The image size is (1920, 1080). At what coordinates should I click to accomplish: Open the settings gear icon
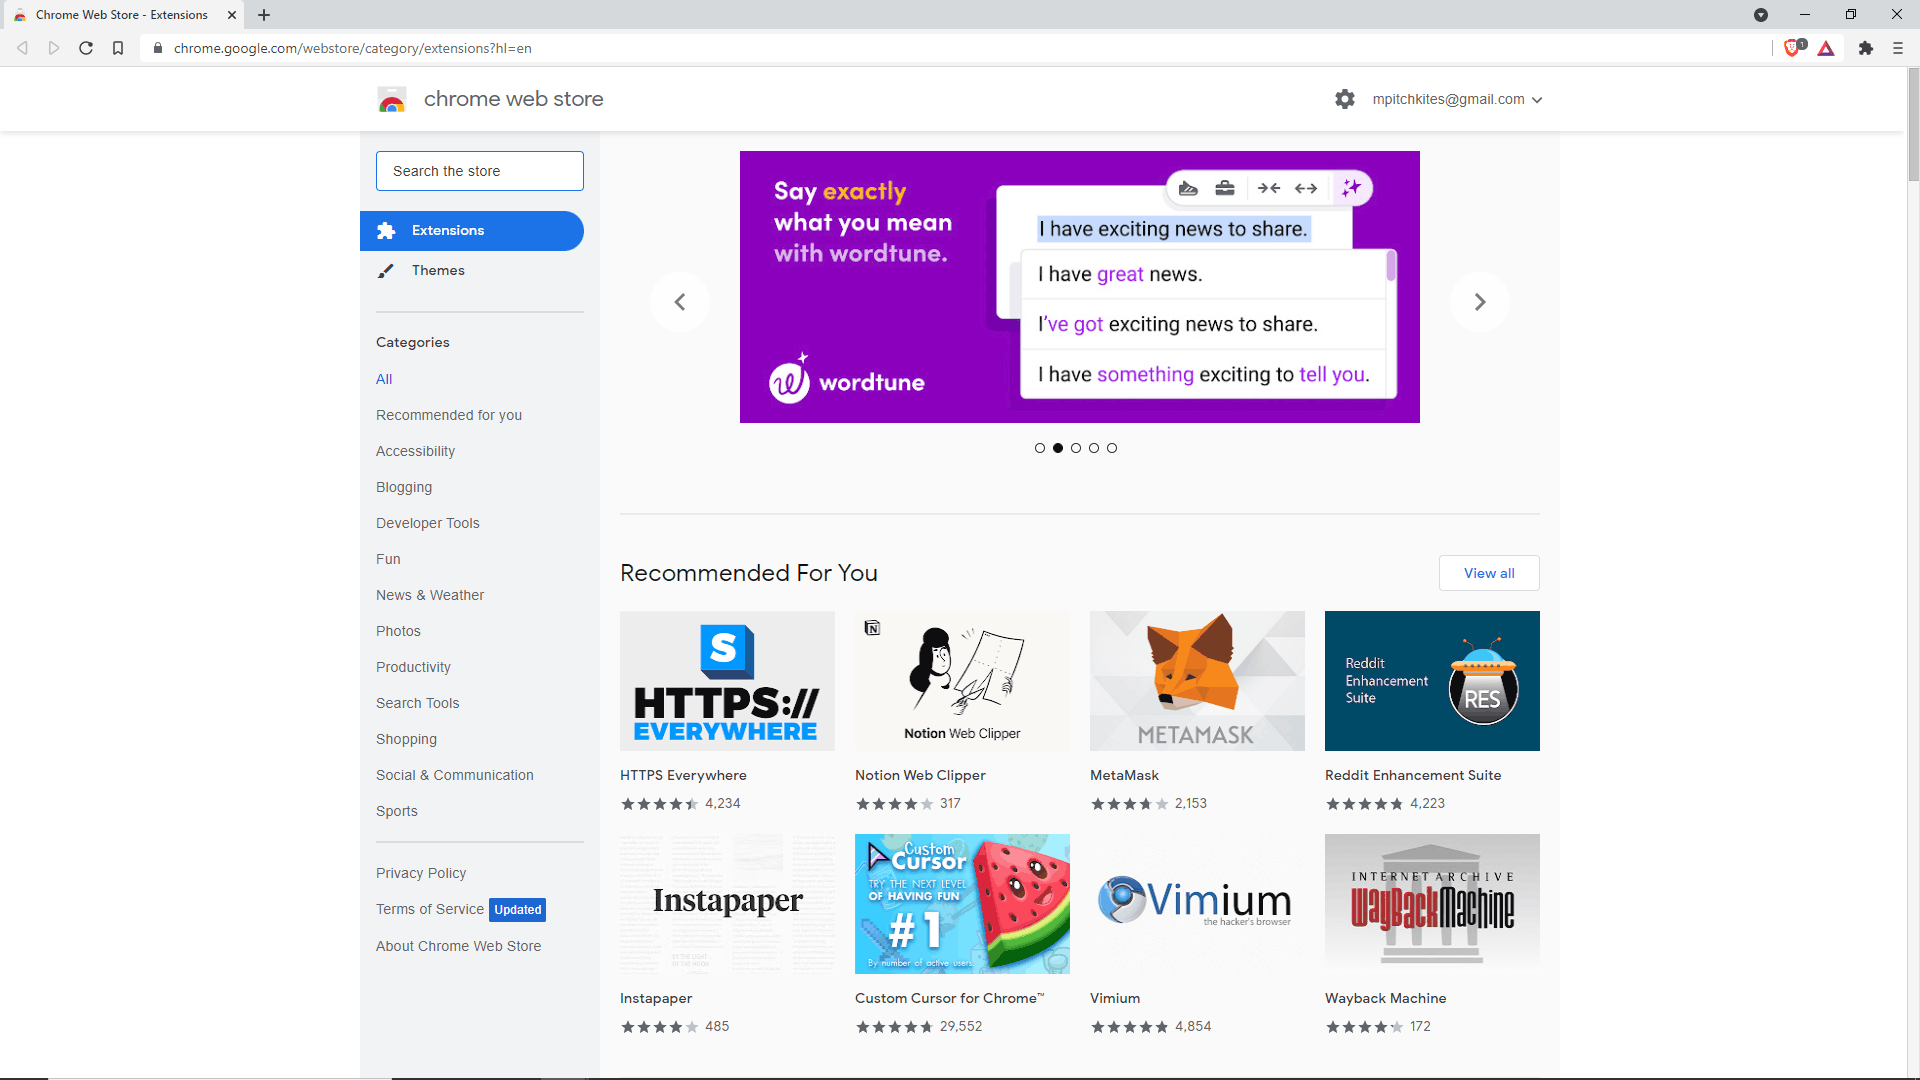(1345, 99)
